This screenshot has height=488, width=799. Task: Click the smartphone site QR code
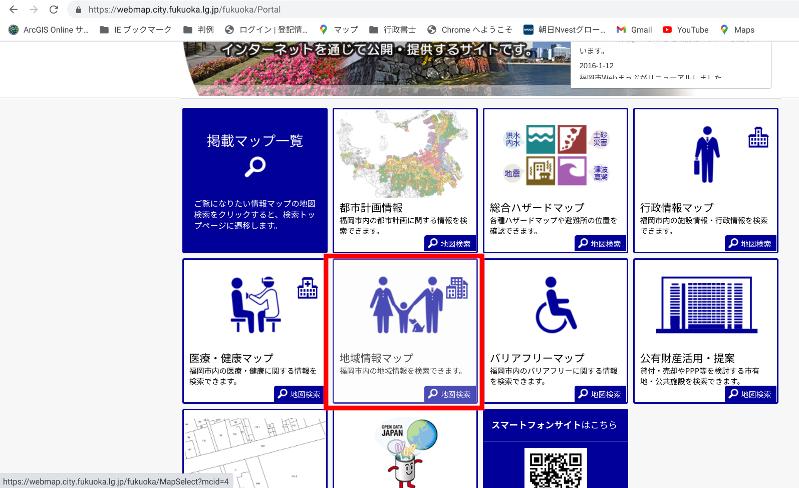click(x=555, y=468)
